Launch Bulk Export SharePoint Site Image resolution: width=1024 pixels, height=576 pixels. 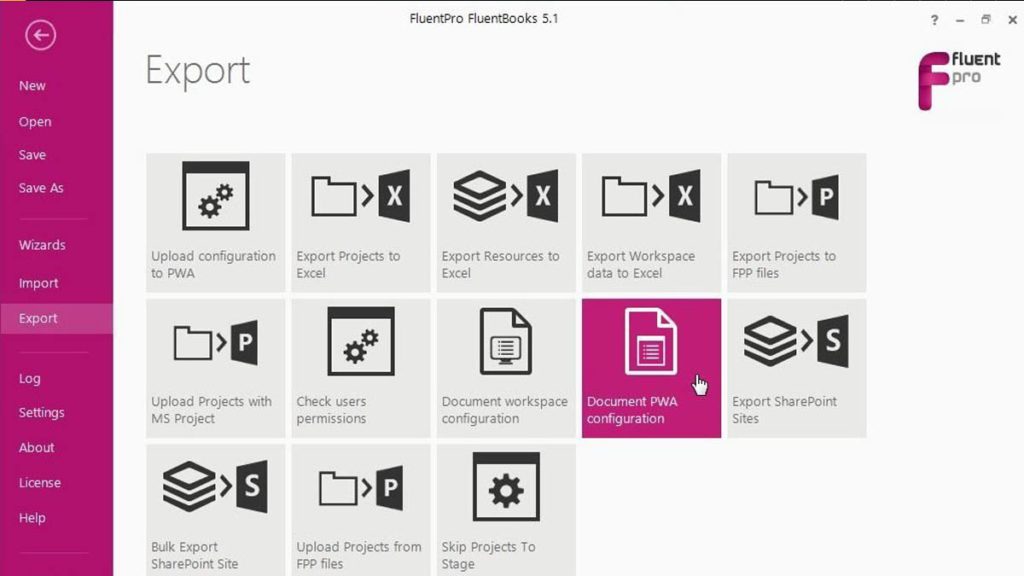[x=214, y=510]
